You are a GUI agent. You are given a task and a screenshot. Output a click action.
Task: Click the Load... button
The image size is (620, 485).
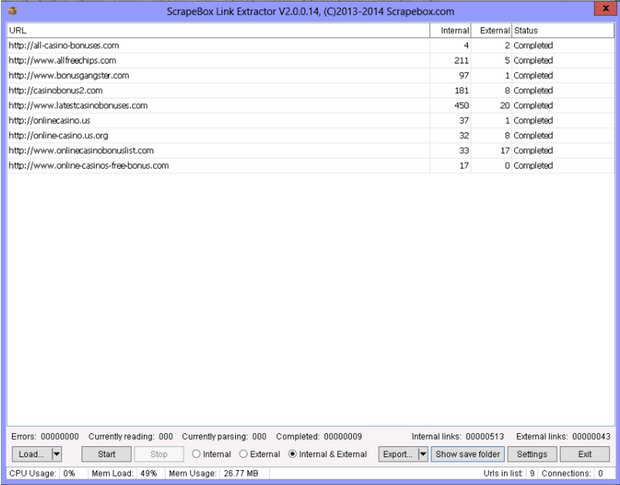tap(32, 454)
